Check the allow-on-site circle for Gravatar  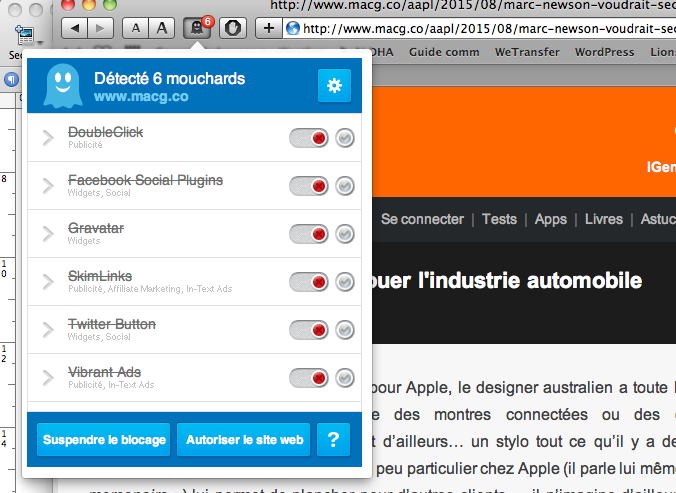[344, 234]
